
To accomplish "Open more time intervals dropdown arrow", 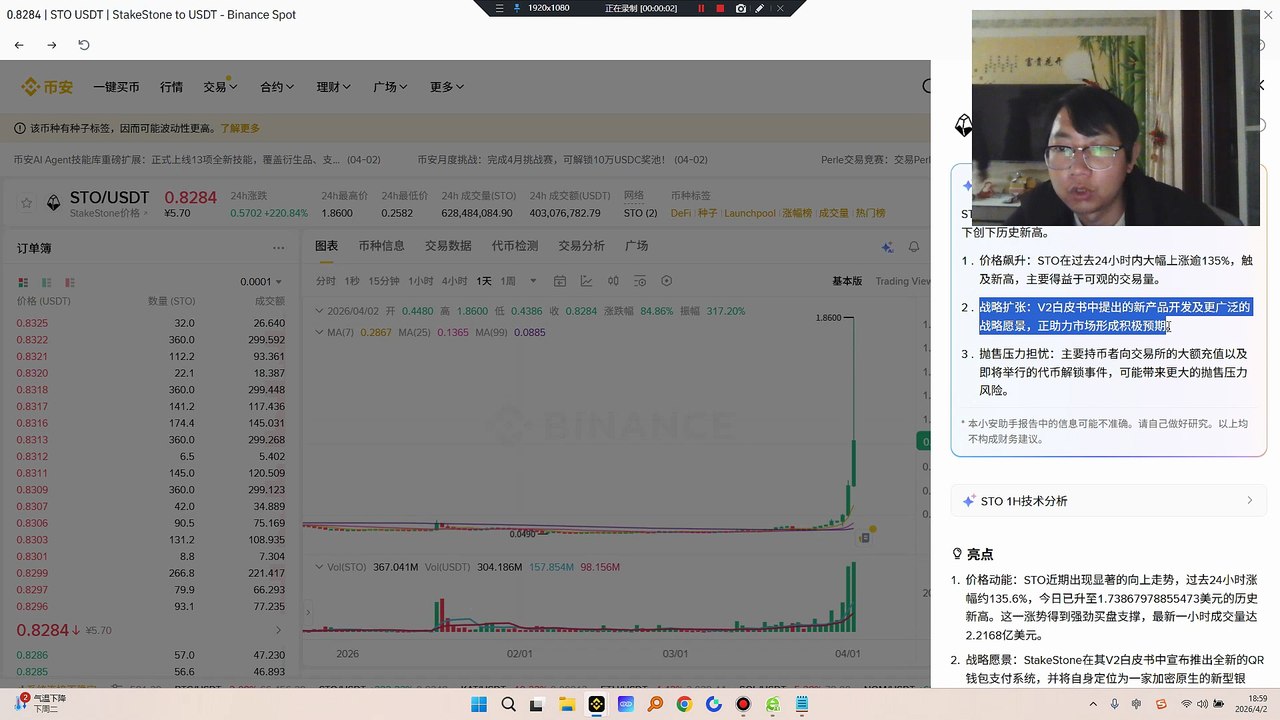I will pyautogui.click(x=533, y=281).
